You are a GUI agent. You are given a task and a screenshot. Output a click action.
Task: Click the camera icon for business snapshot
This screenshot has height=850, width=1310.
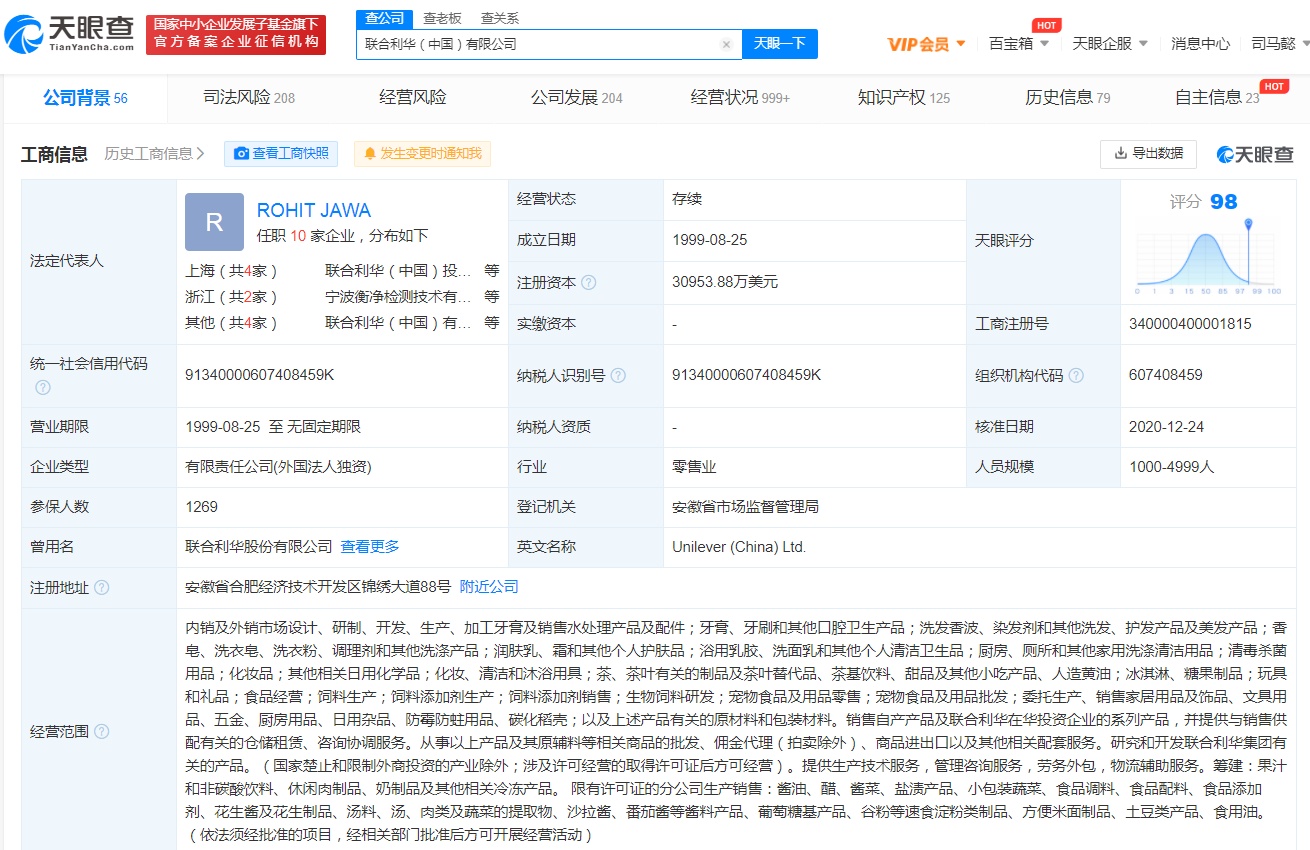pos(241,153)
